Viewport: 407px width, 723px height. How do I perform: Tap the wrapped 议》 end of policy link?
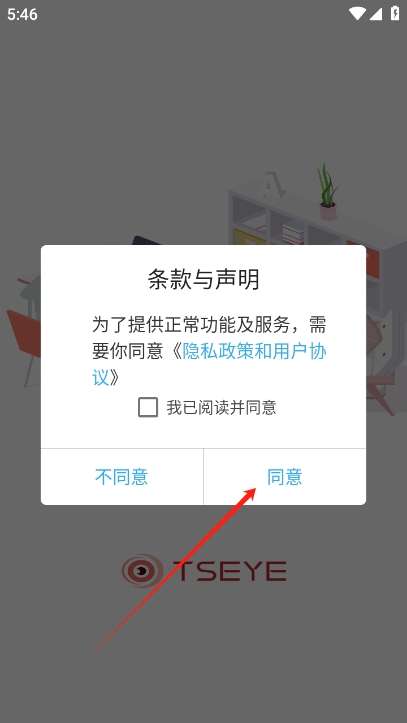[106, 378]
